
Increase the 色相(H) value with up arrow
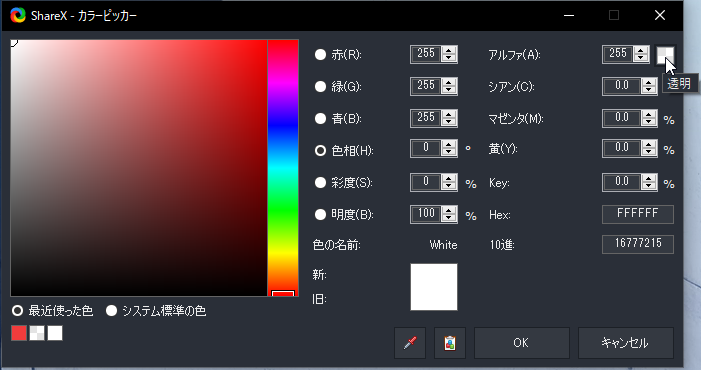[x=449, y=145]
